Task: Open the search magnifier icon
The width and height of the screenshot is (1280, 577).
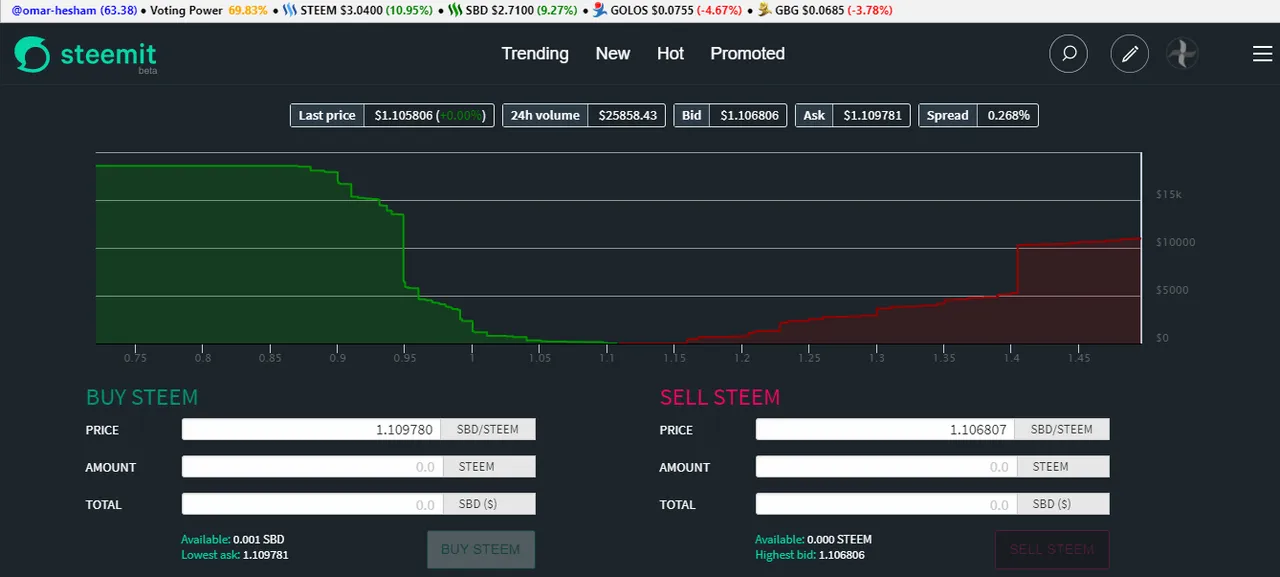Action: pyautogui.click(x=1068, y=53)
